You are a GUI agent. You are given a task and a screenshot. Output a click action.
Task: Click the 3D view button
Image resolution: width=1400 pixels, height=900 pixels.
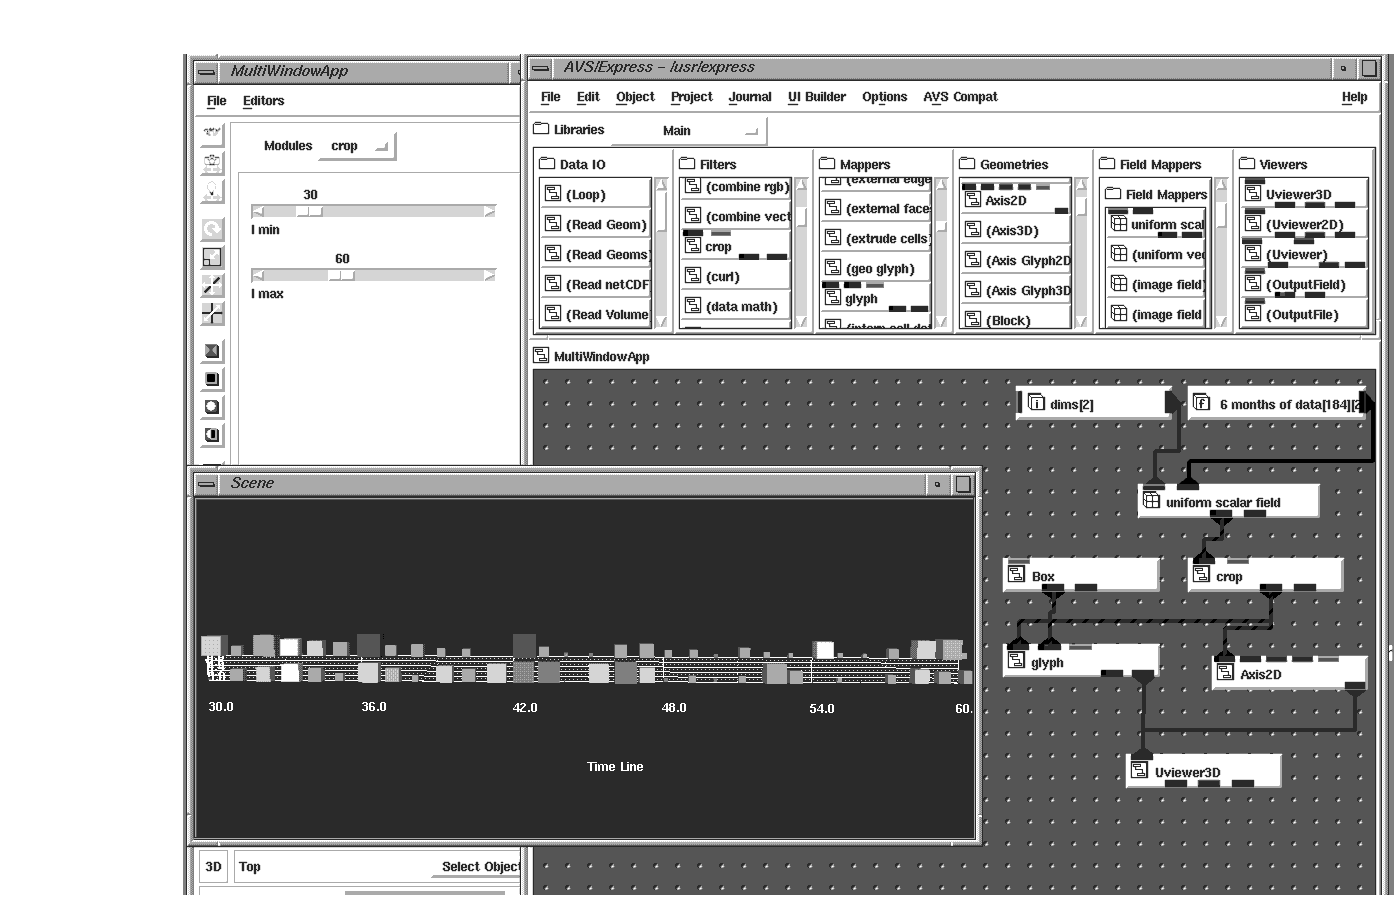point(213,867)
